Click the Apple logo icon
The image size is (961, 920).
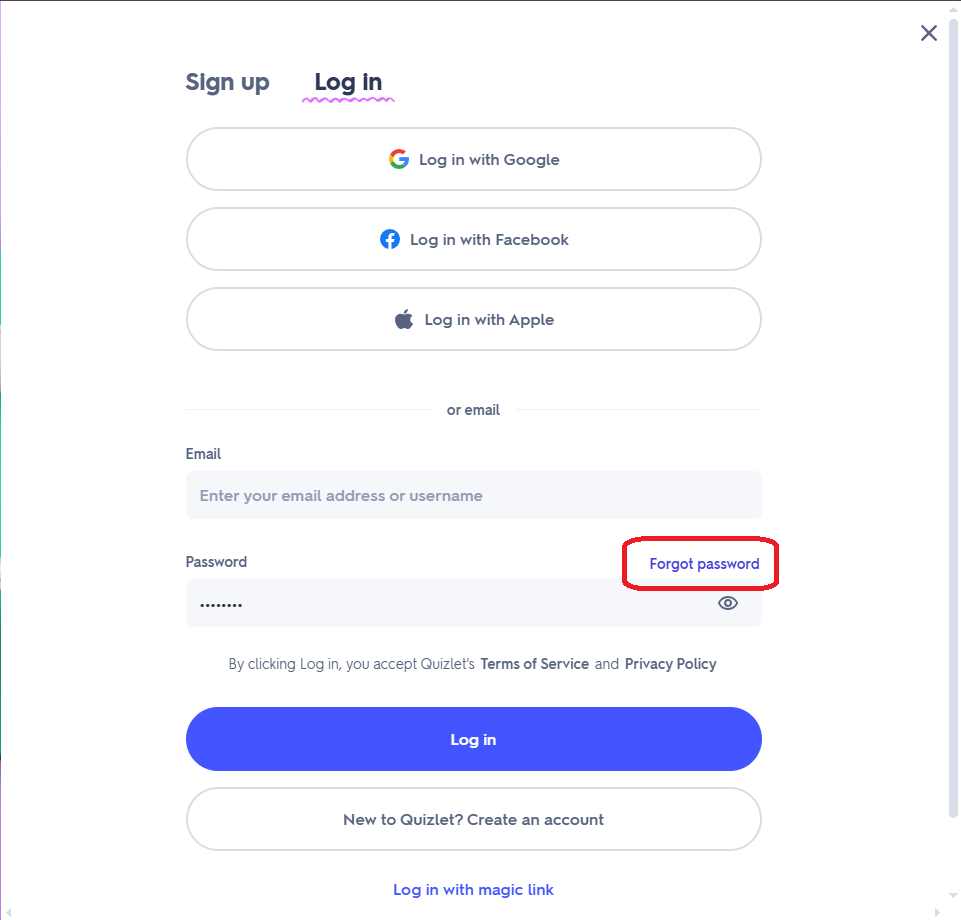point(404,319)
